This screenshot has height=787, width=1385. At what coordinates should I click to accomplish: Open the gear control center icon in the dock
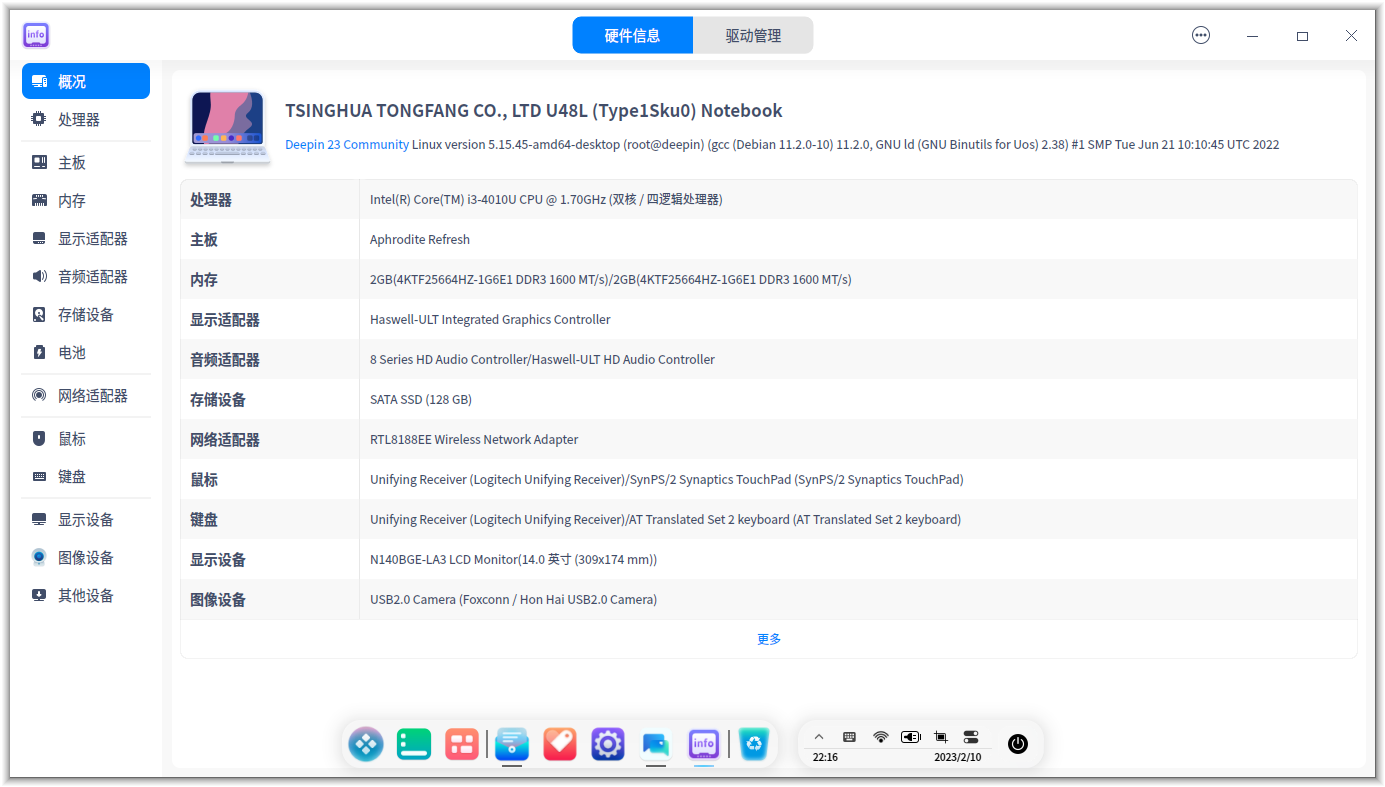pos(608,743)
